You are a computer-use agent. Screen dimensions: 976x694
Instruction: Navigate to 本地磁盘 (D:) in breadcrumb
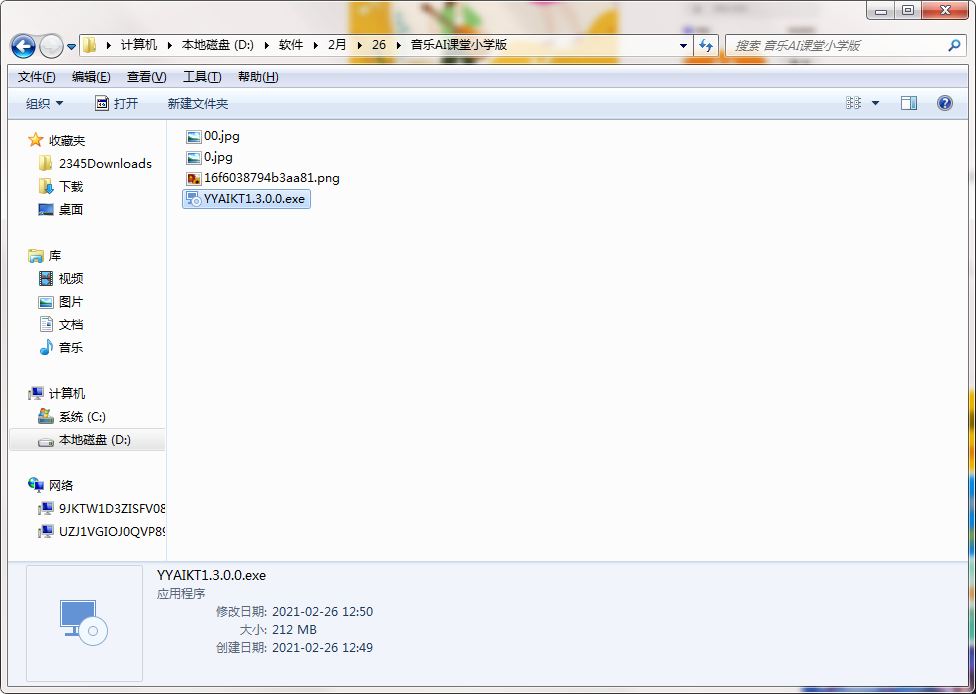(217, 45)
